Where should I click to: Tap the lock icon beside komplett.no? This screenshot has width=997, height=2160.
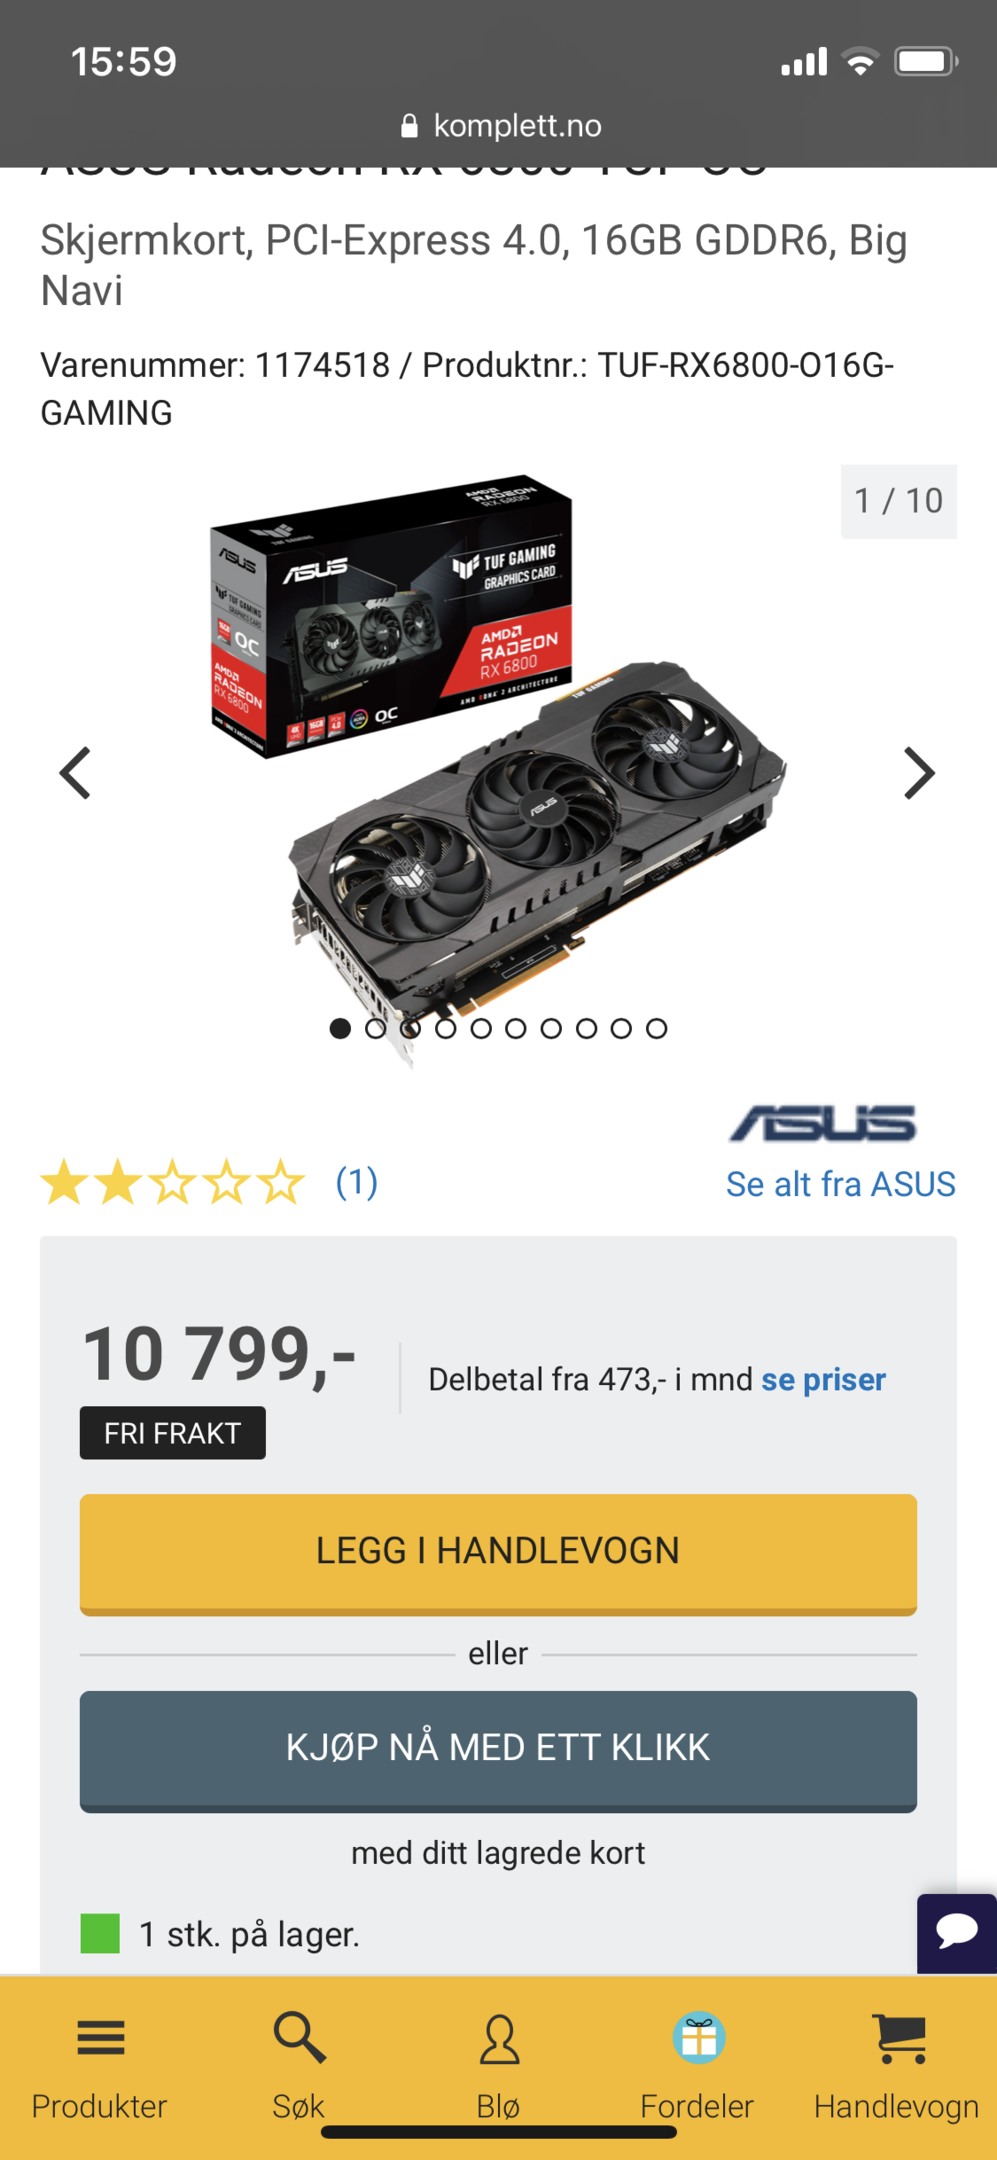(408, 125)
